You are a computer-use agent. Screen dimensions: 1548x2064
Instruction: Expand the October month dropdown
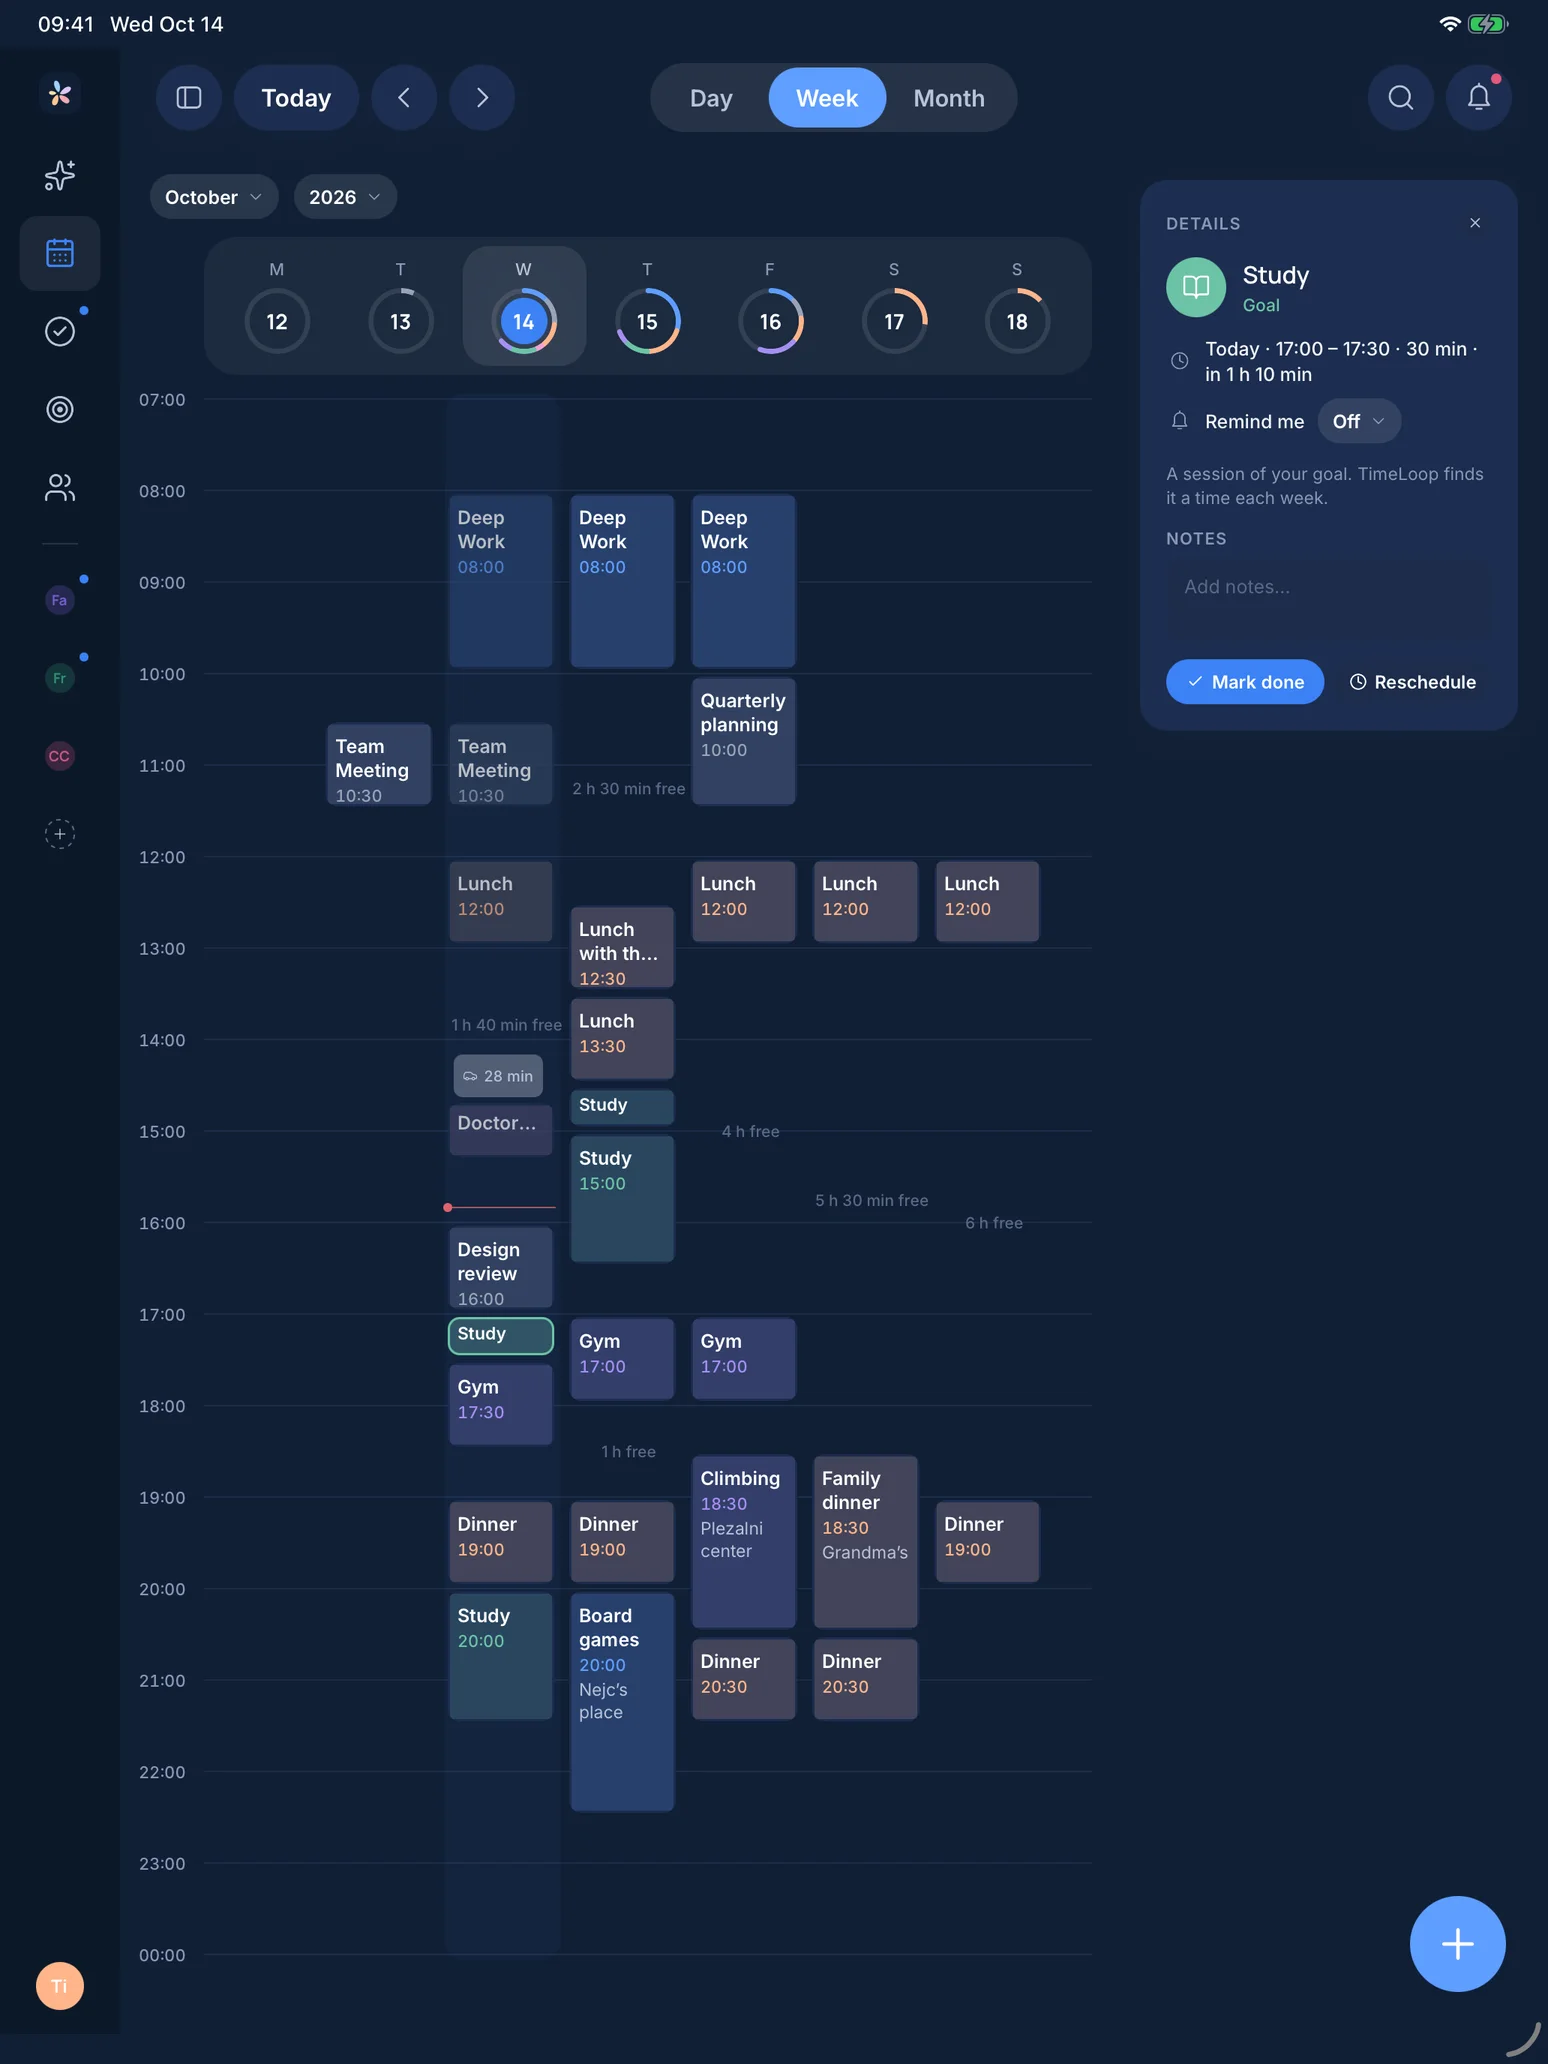[x=213, y=197]
